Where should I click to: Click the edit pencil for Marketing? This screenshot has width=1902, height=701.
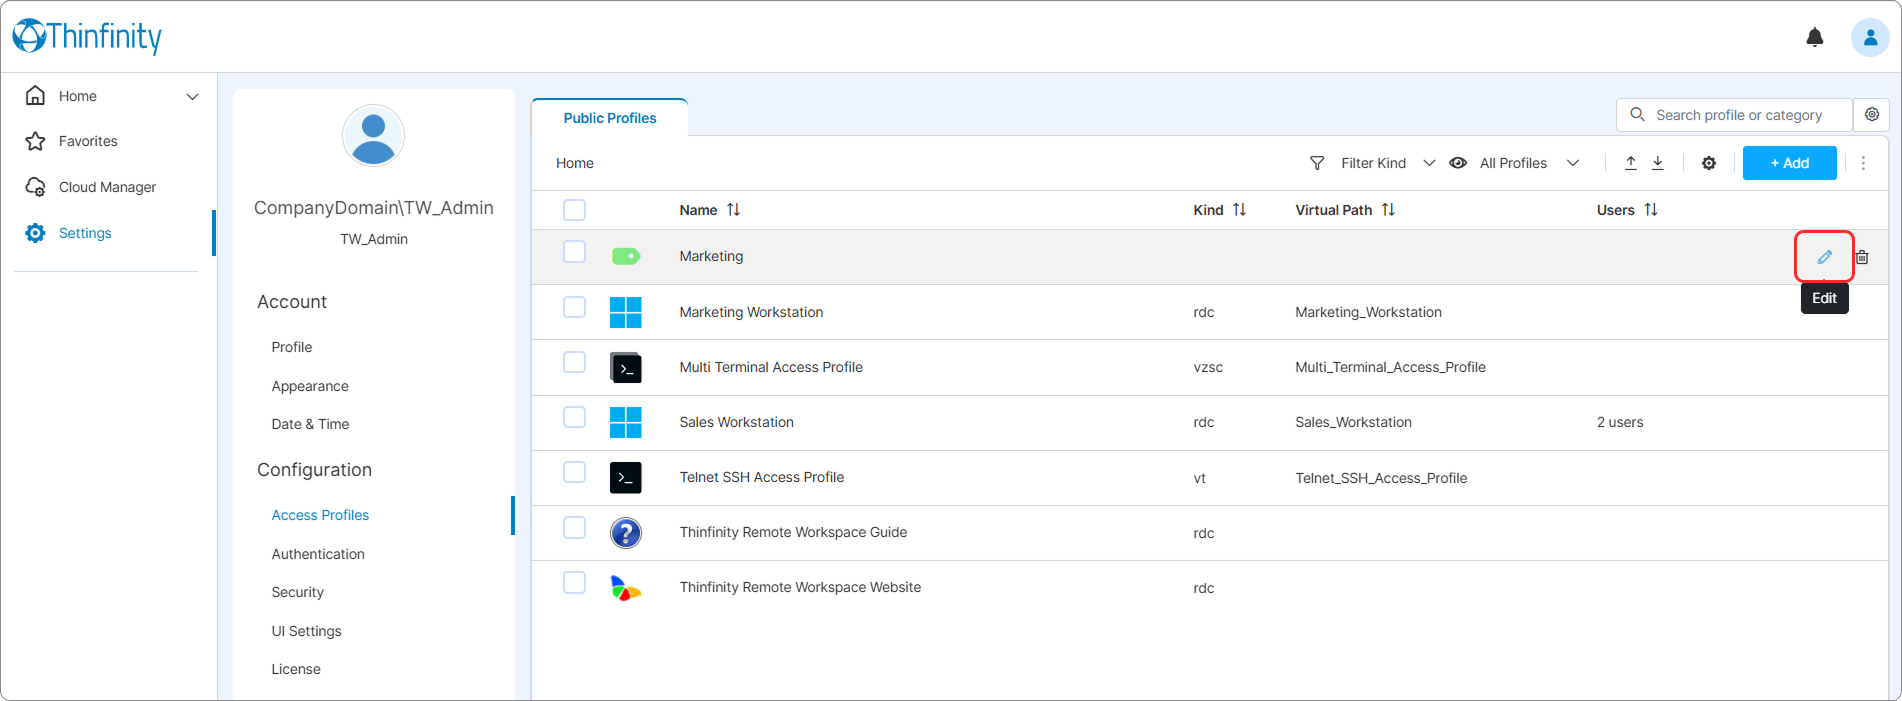(1824, 257)
